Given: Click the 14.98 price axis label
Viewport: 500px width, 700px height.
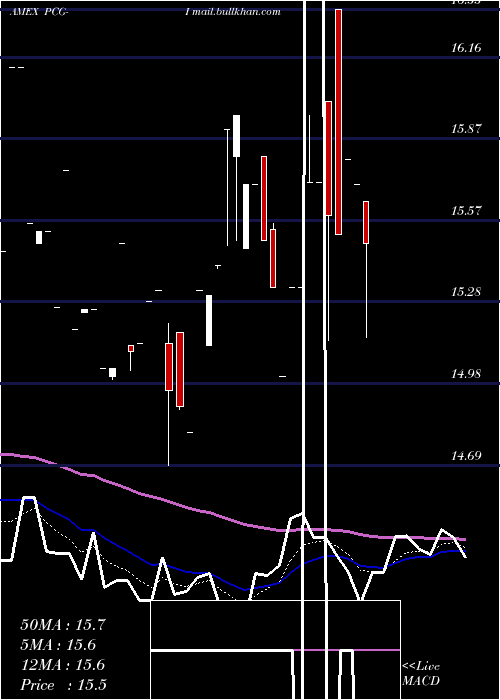Looking at the screenshot, I should coord(466,374).
